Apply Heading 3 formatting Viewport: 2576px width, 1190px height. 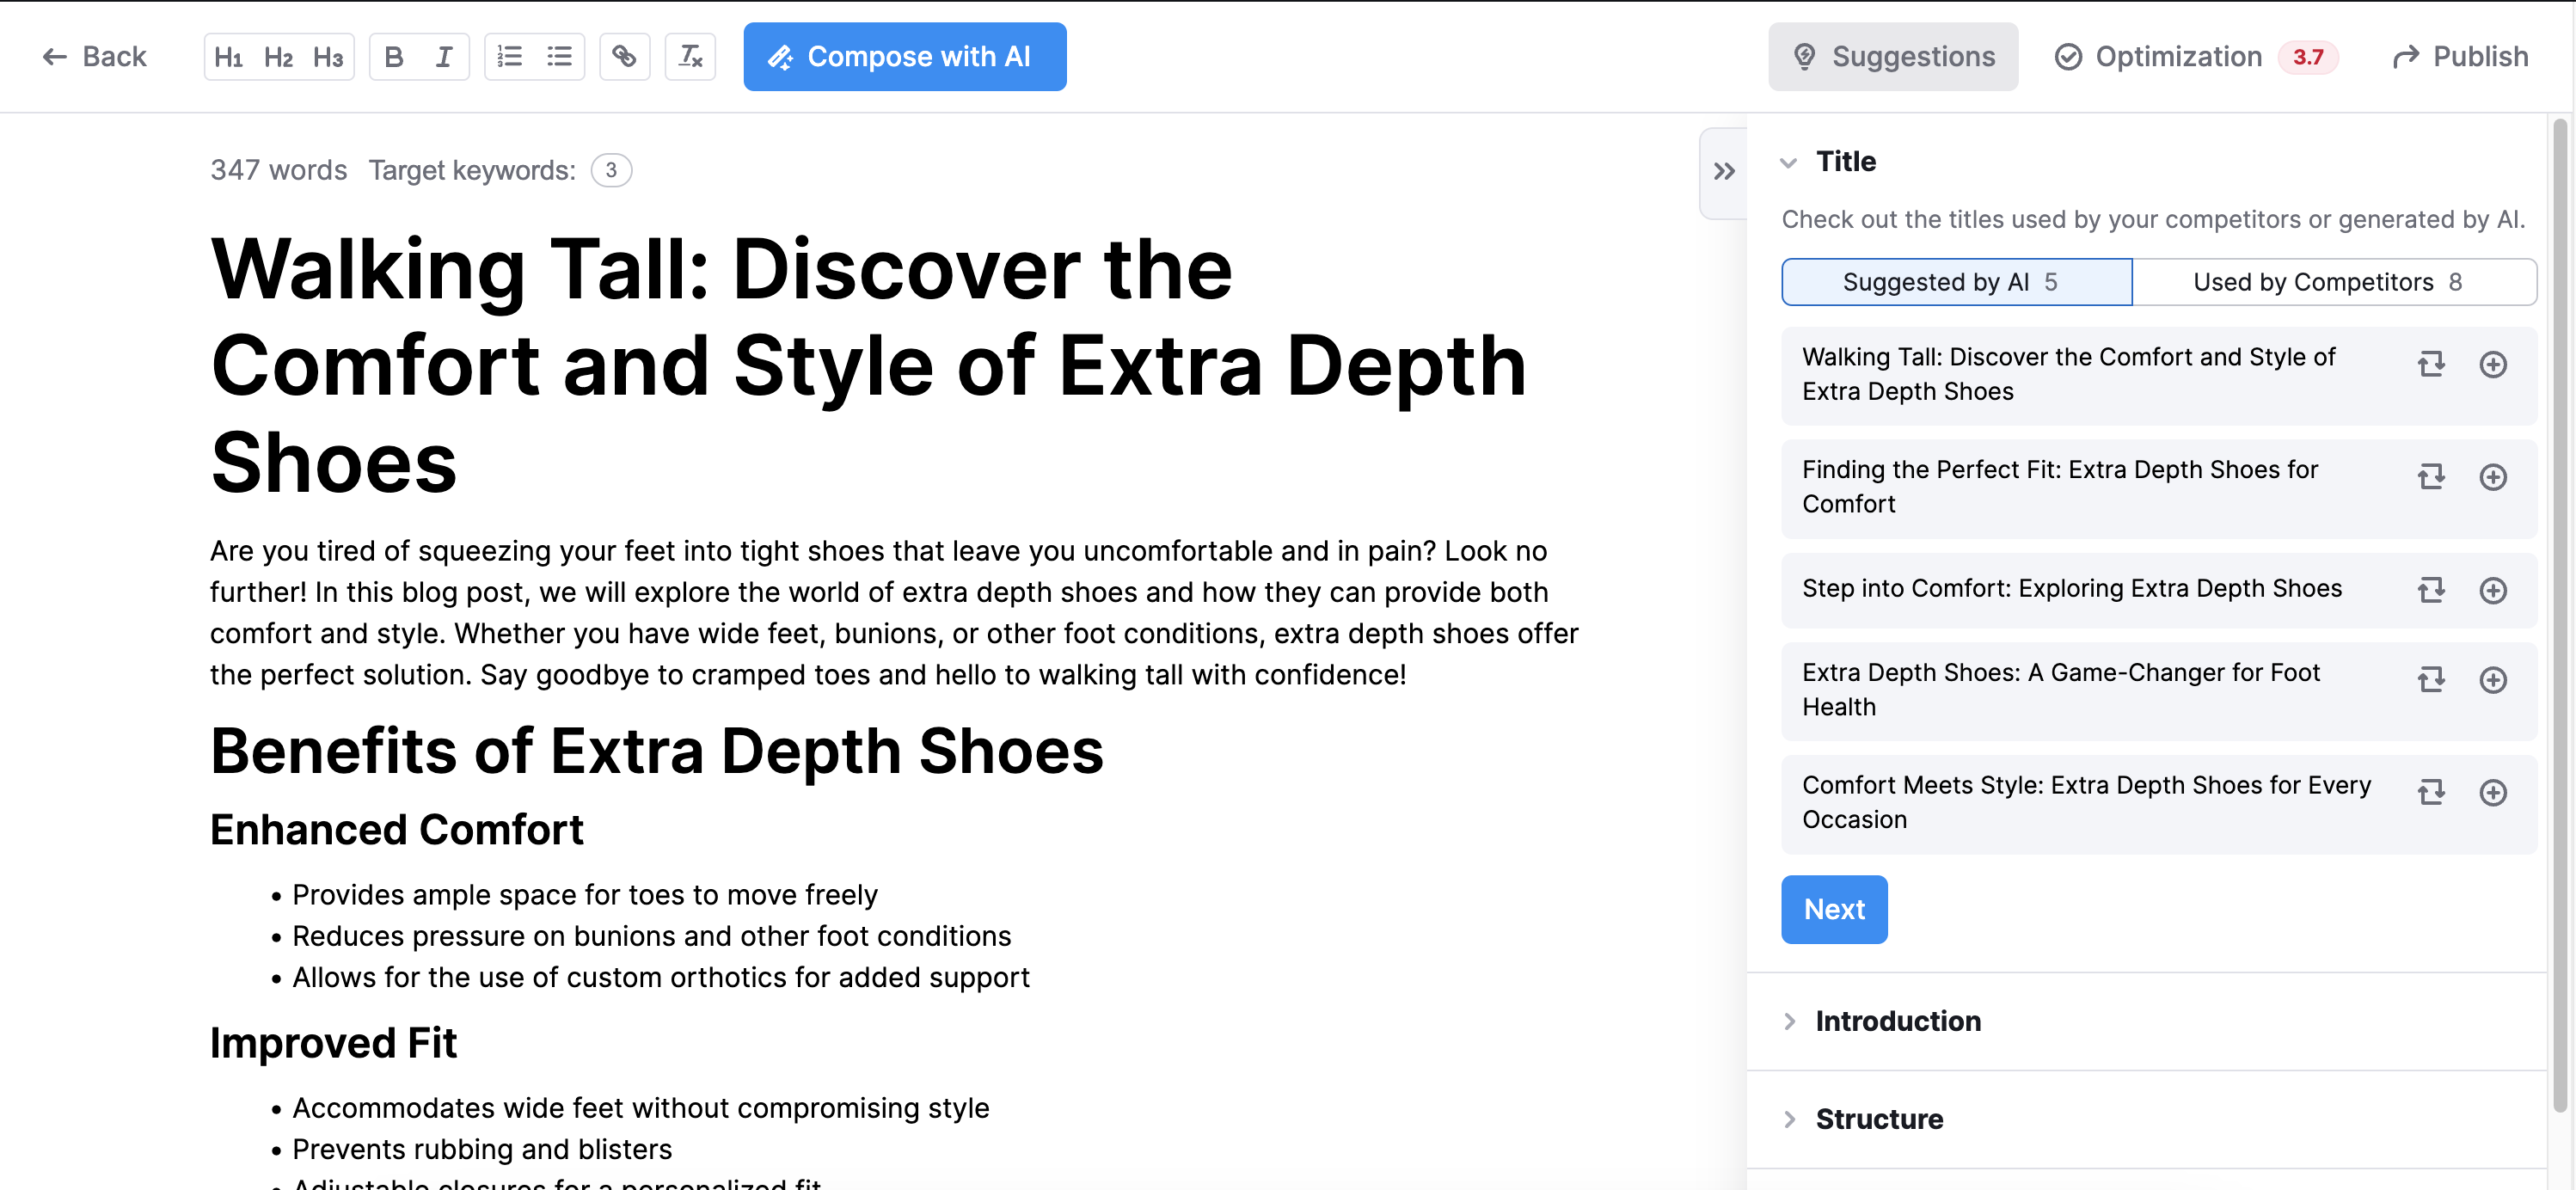[328, 57]
